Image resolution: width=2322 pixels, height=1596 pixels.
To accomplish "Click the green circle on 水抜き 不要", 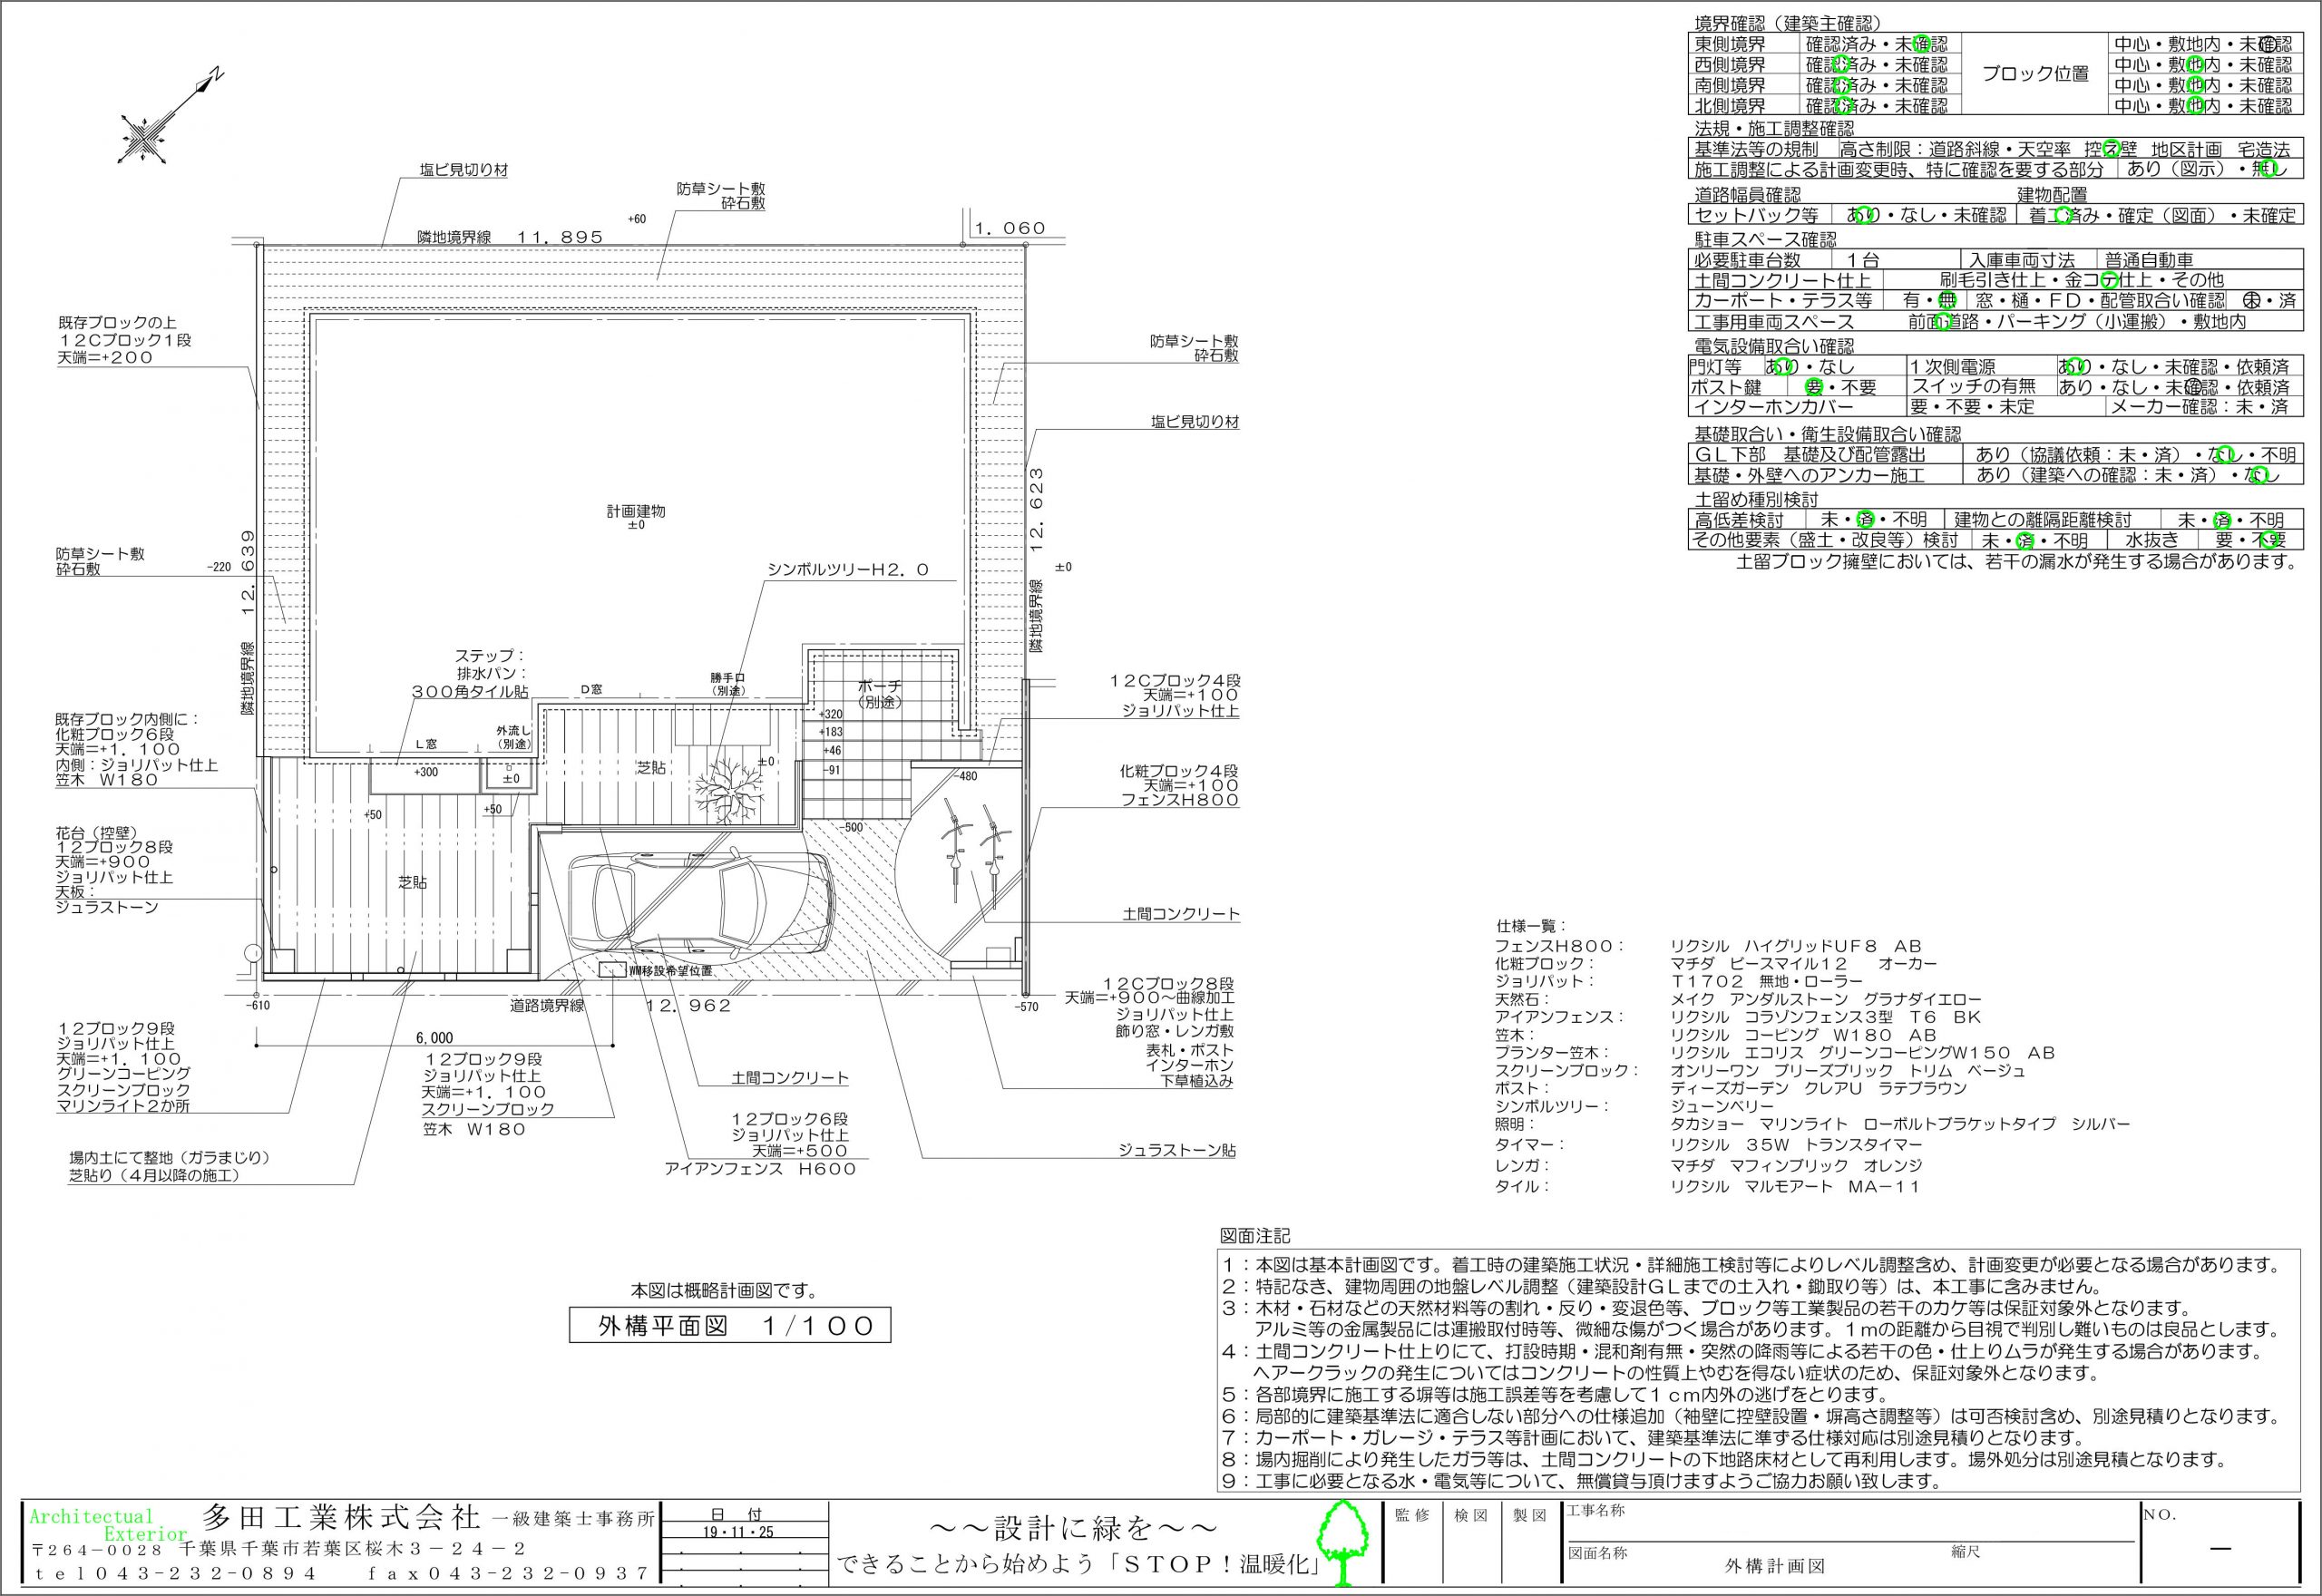I will click(x=2269, y=541).
